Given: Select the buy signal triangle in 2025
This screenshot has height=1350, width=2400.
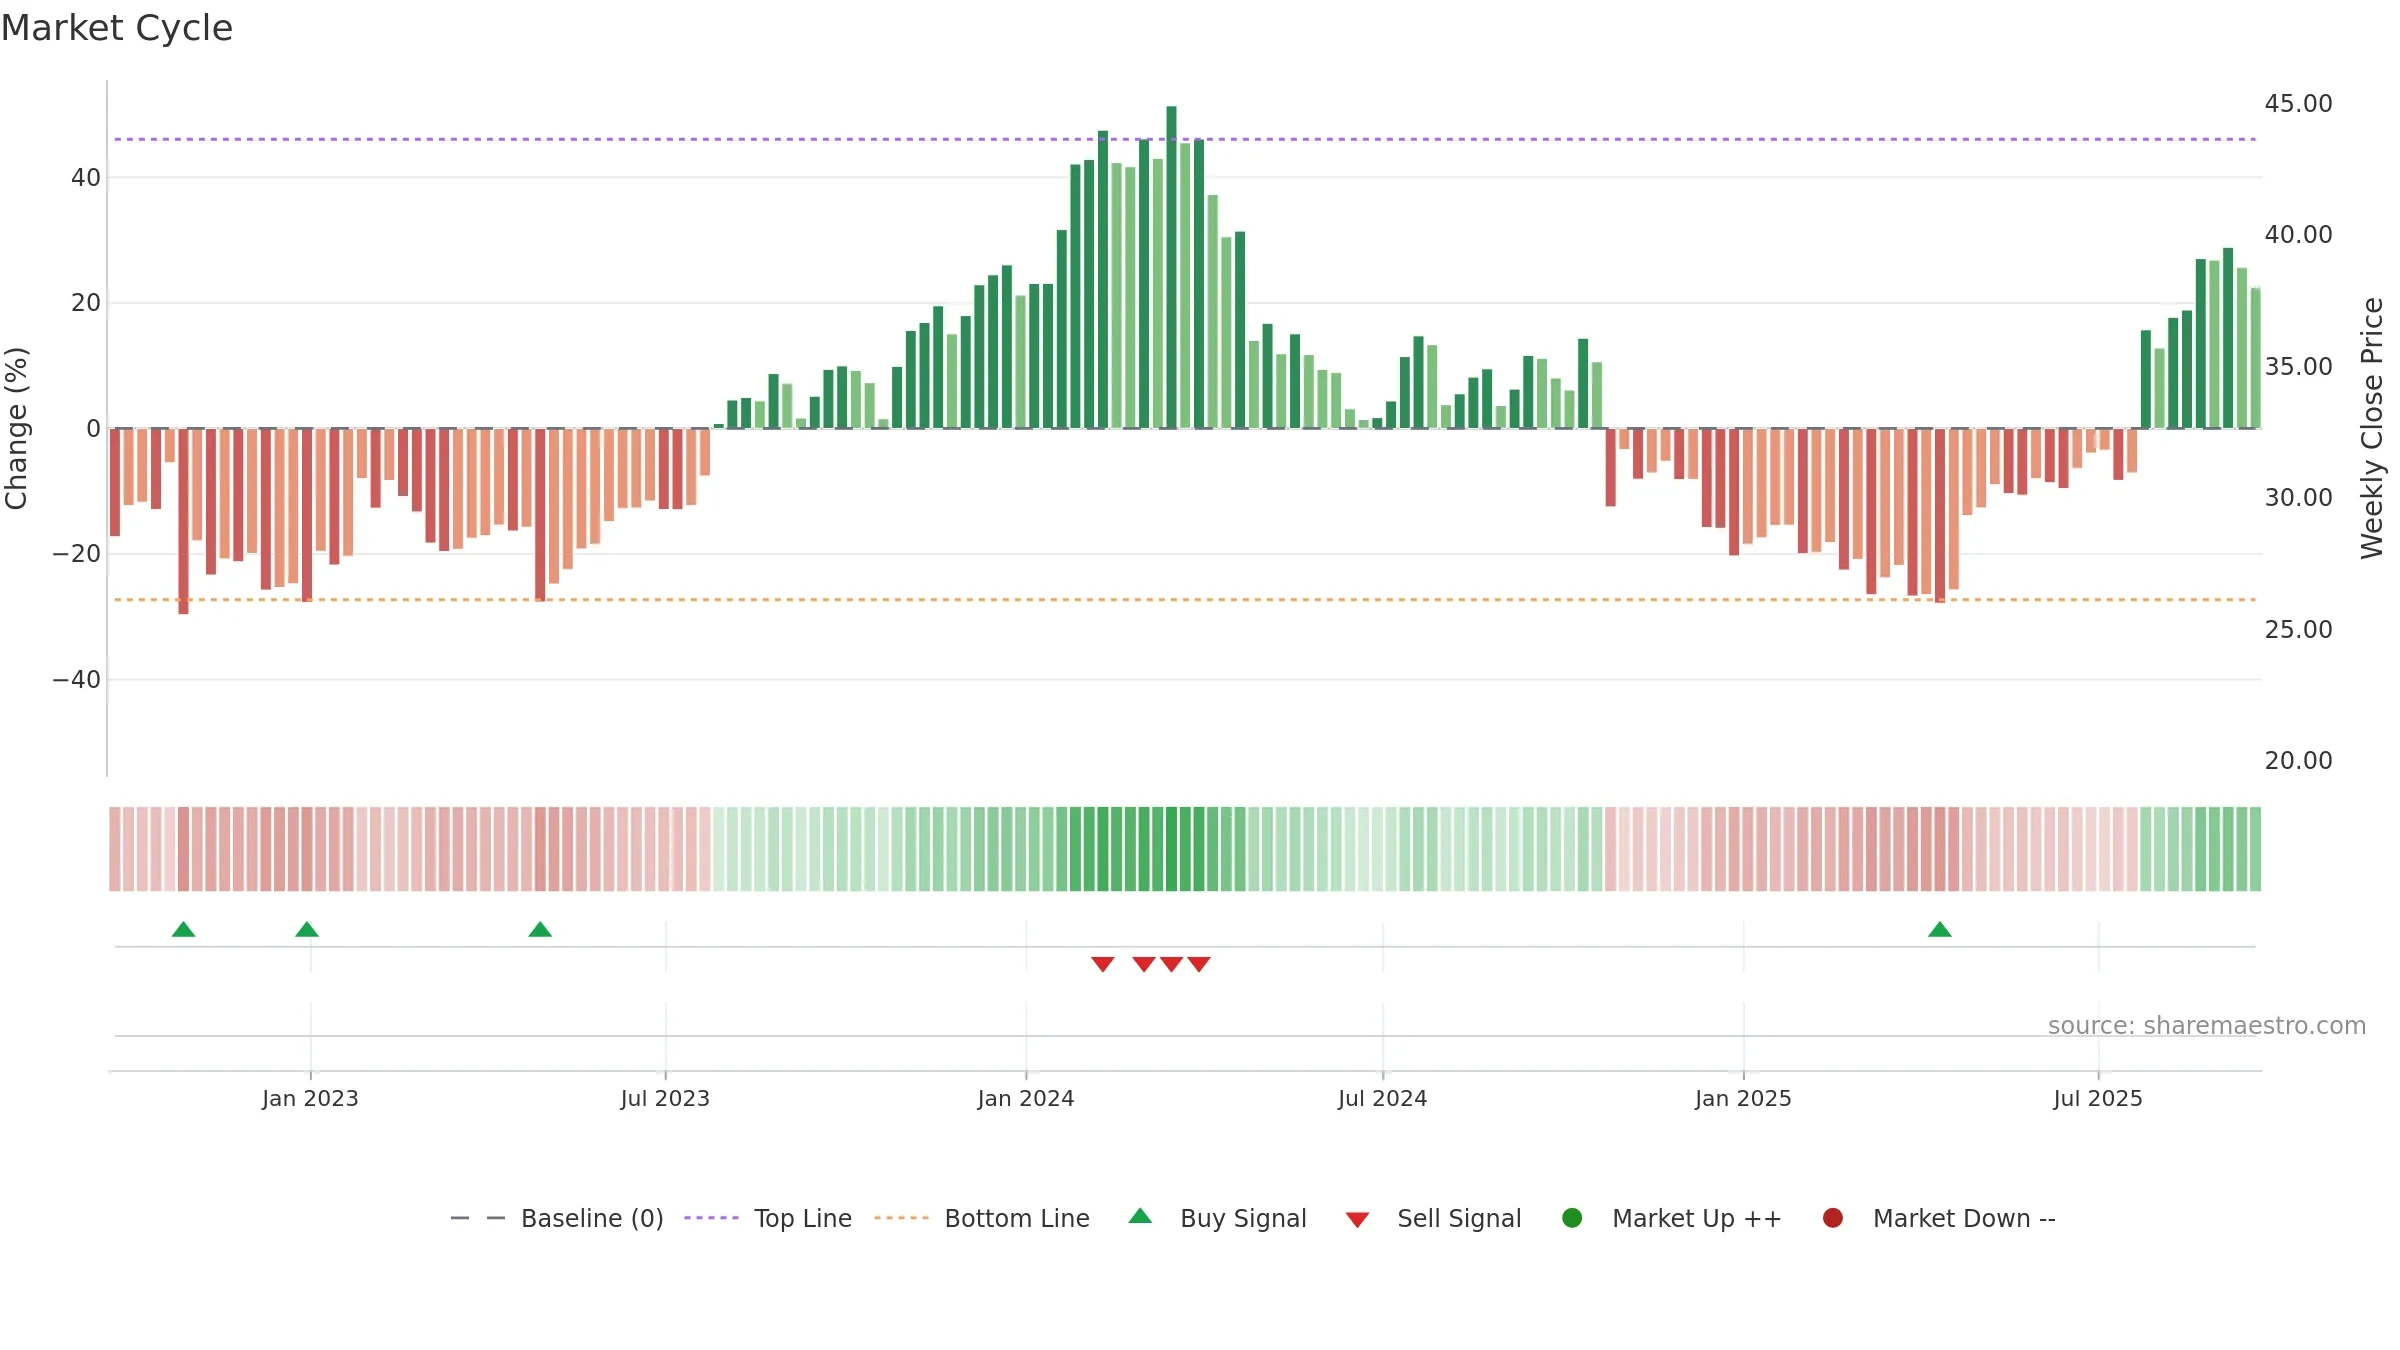Looking at the screenshot, I should 1940,930.
